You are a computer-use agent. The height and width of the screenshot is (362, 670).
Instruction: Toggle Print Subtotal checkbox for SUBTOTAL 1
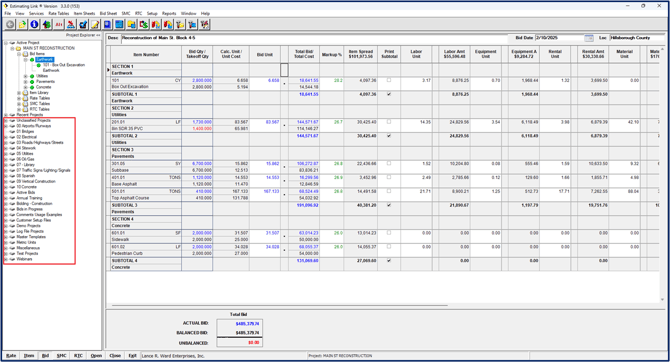point(389,94)
